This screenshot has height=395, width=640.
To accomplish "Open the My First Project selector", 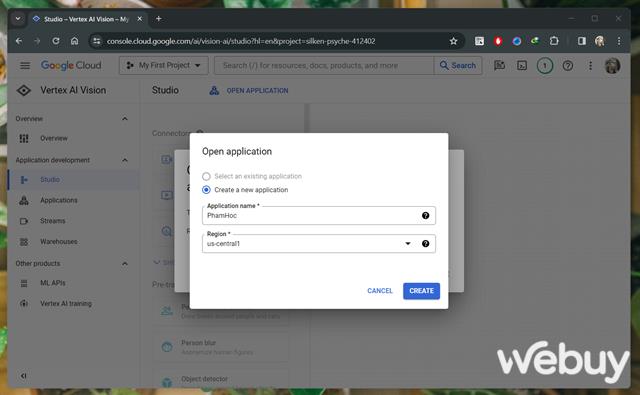I will [x=164, y=65].
